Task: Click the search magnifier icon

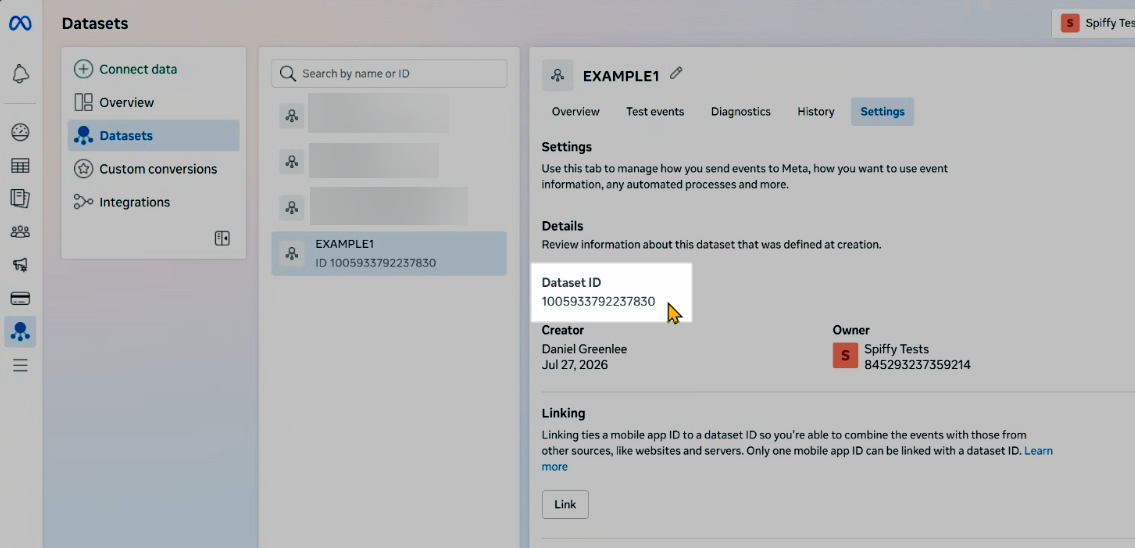Action: (x=287, y=74)
